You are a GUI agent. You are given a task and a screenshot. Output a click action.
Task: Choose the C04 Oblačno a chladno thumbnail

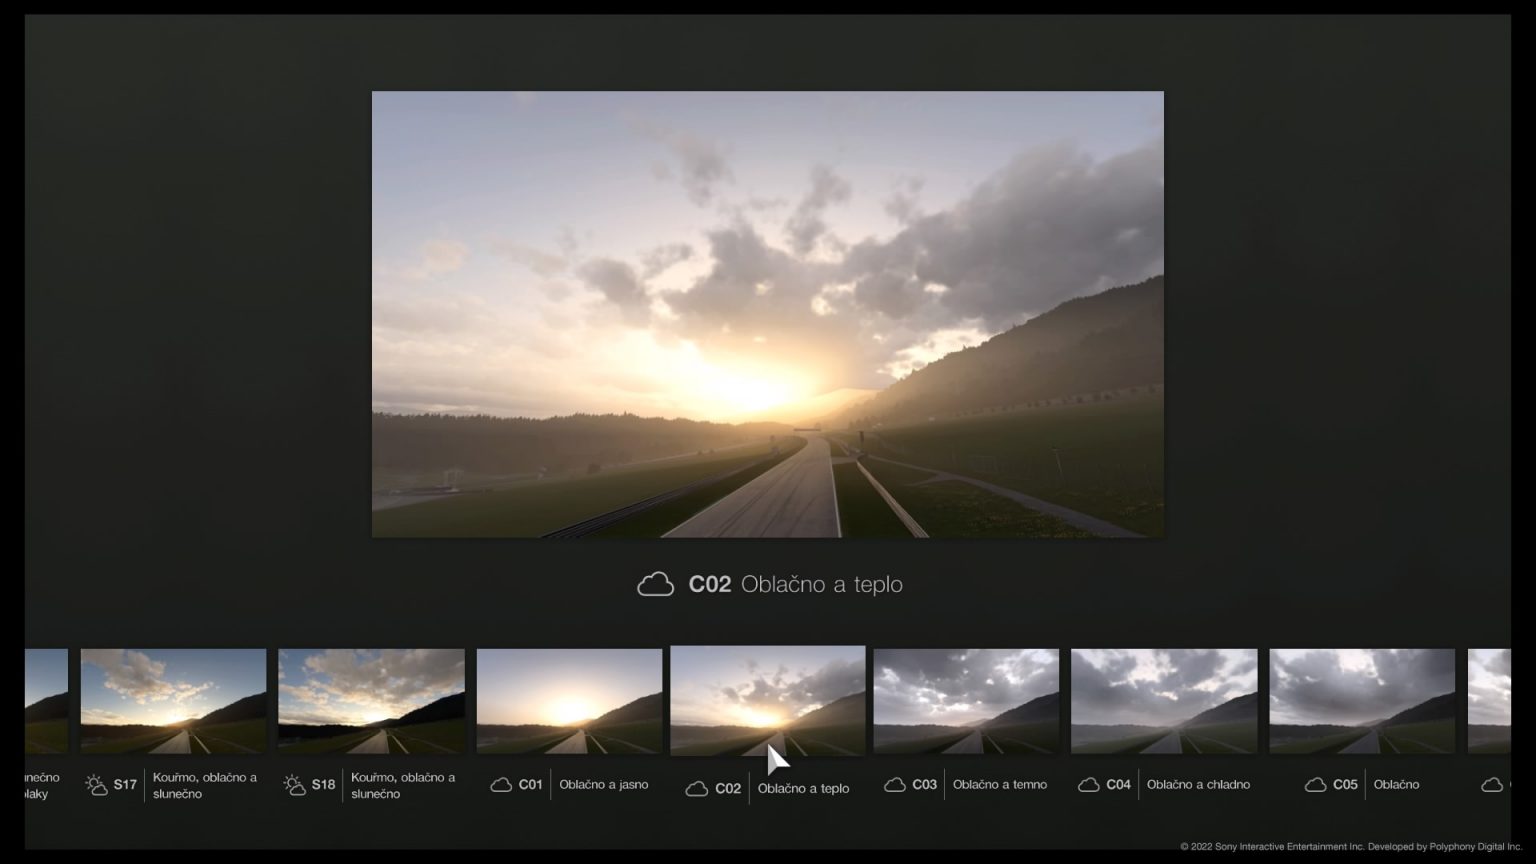pyautogui.click(x=1164, y=701)
